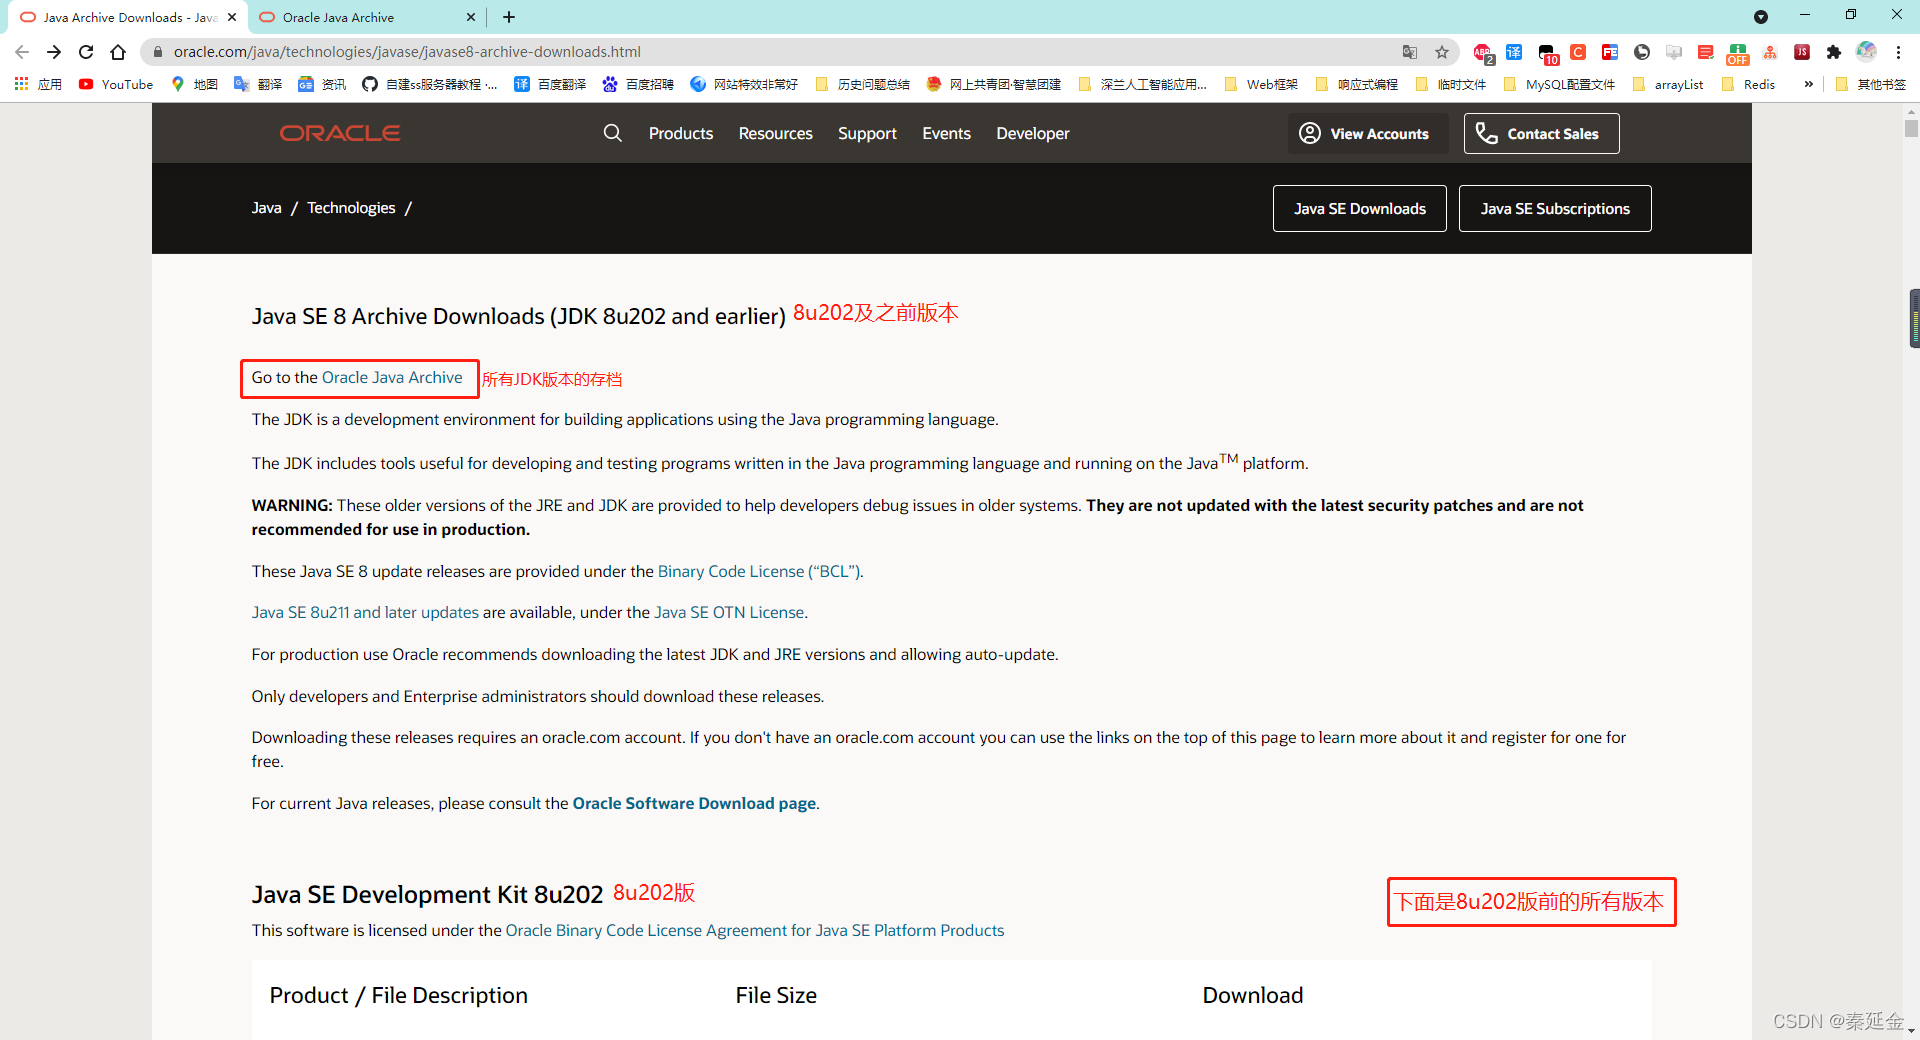Click the Oracle search magnifier icon
The height and width of the screenshot is (1040, 1920).
[x=613, y=133]
